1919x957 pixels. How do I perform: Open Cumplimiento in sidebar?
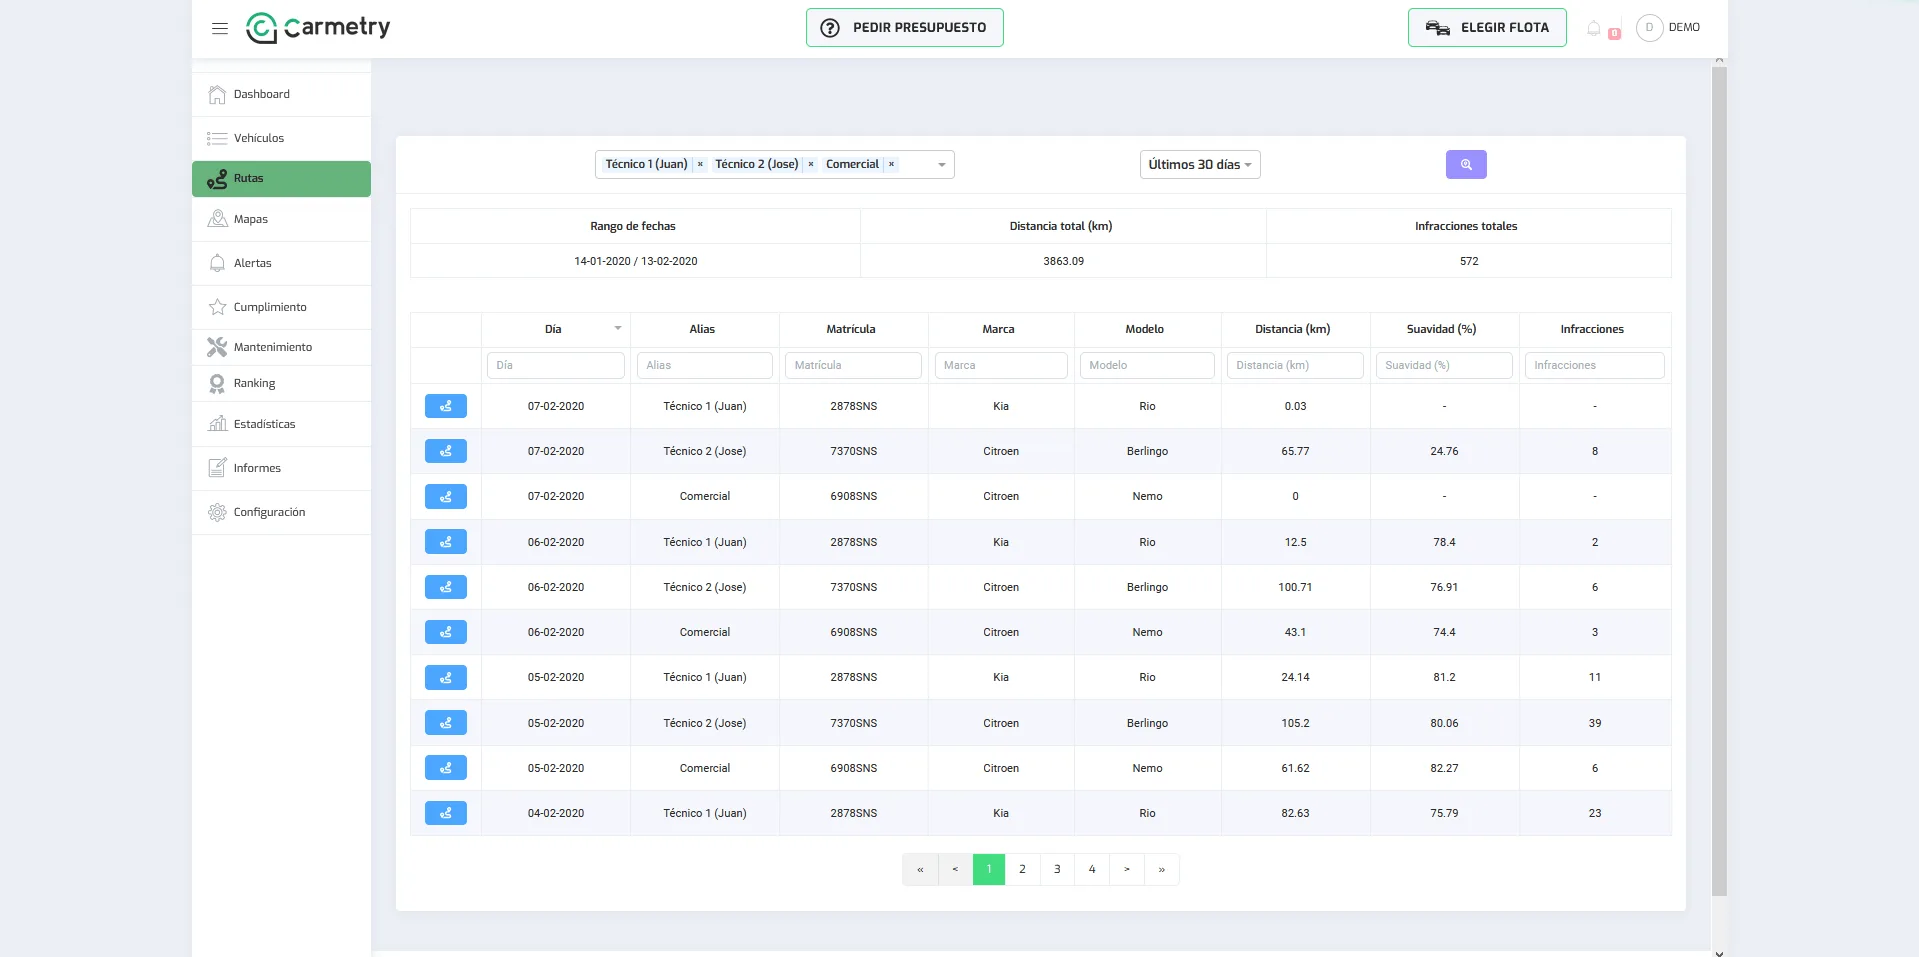coord(281,307)
